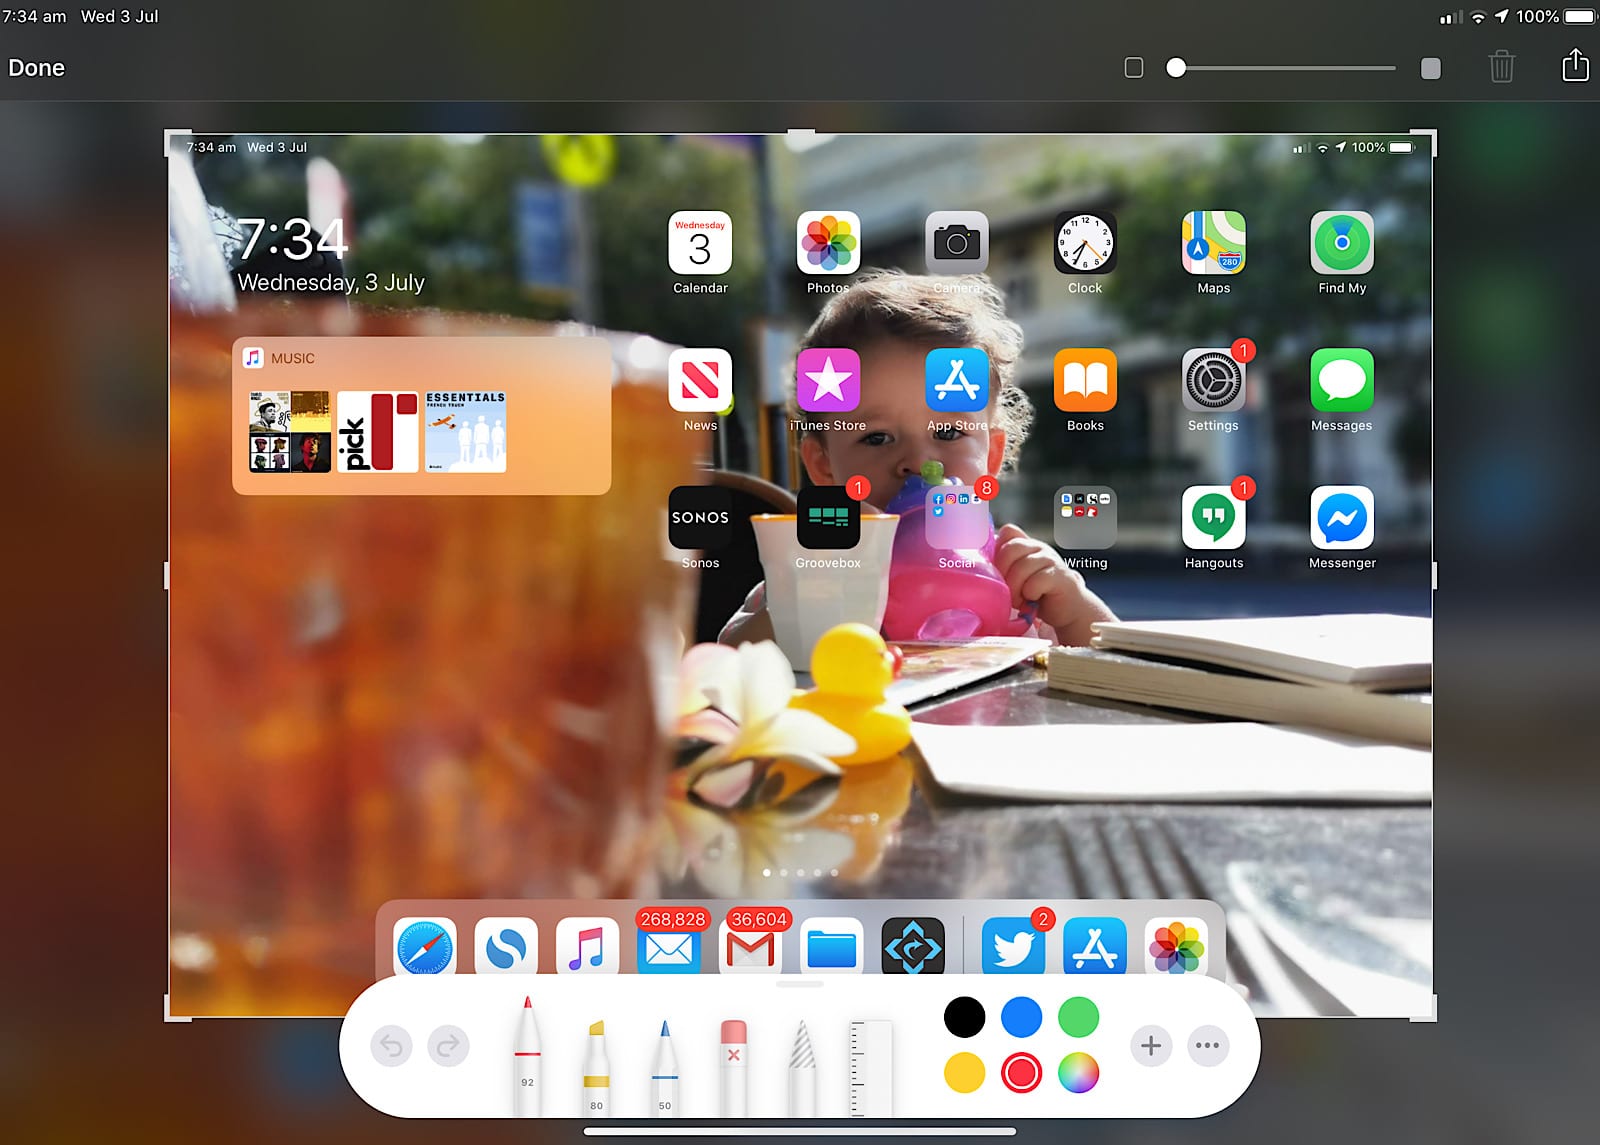Image resolution: width=1600 pixels, height=1145 pixels.
Task: Select the green color swatch
Action: click(x=1078, y=1017)
